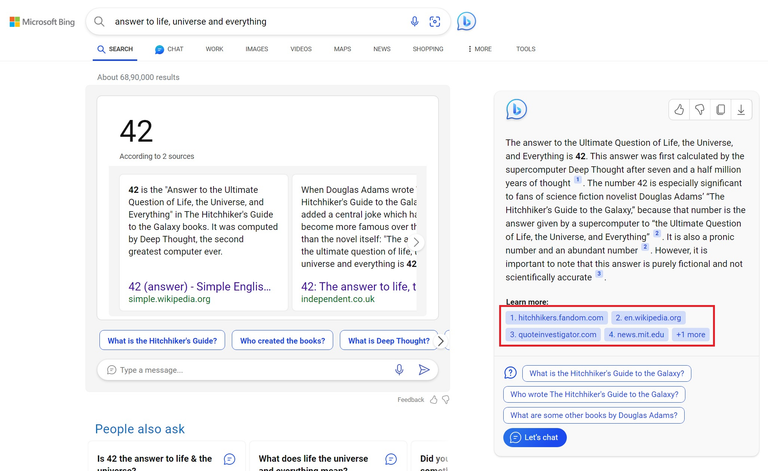Open news.mit.edu source link
Screen dimensions: 768x471
pyautogui.click(x=636, y=334)
